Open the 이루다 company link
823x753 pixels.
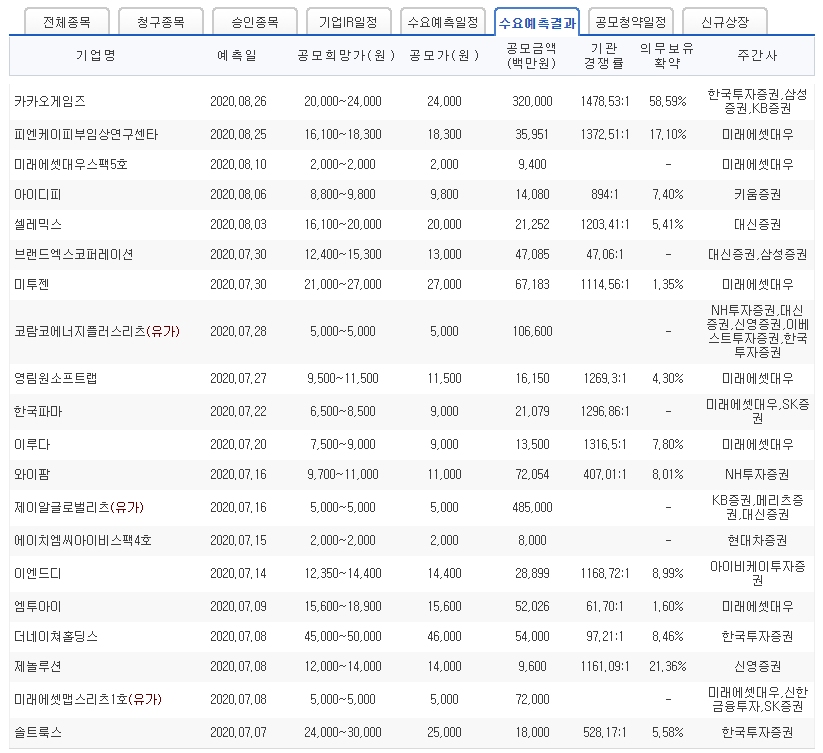(32, 444)
